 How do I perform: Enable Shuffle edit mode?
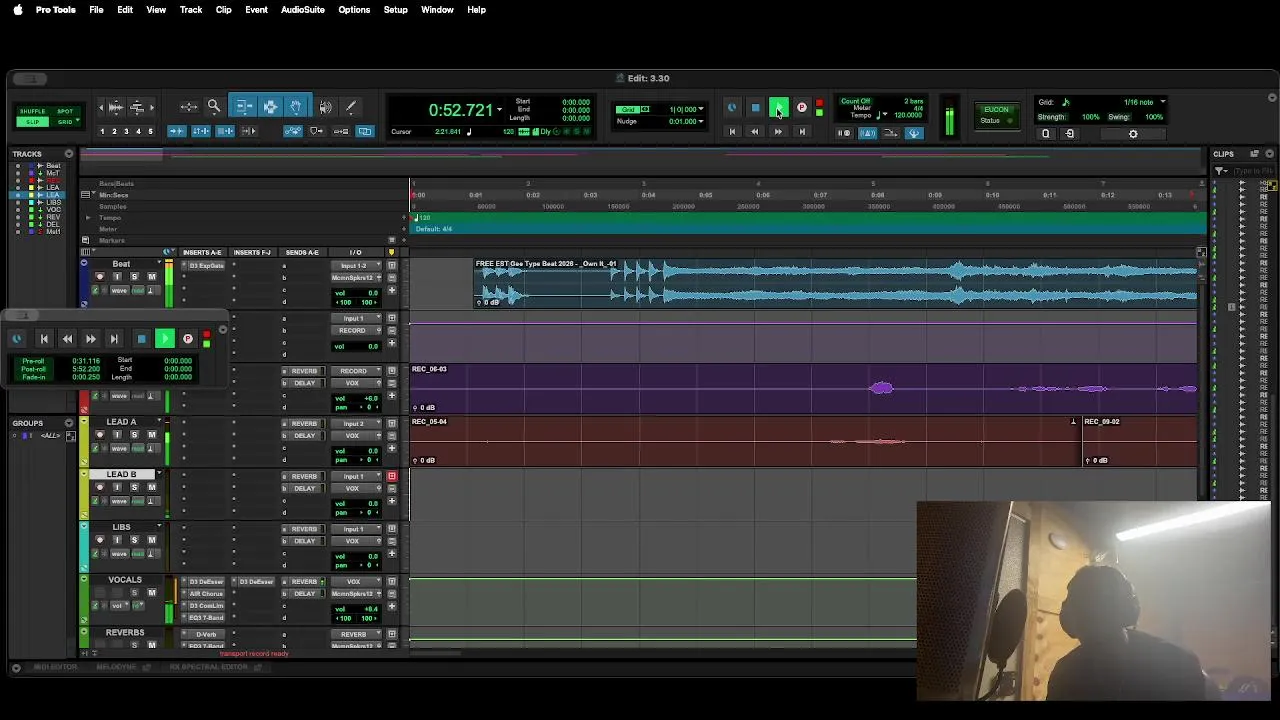pyautogui.click(x=32, y=111)
